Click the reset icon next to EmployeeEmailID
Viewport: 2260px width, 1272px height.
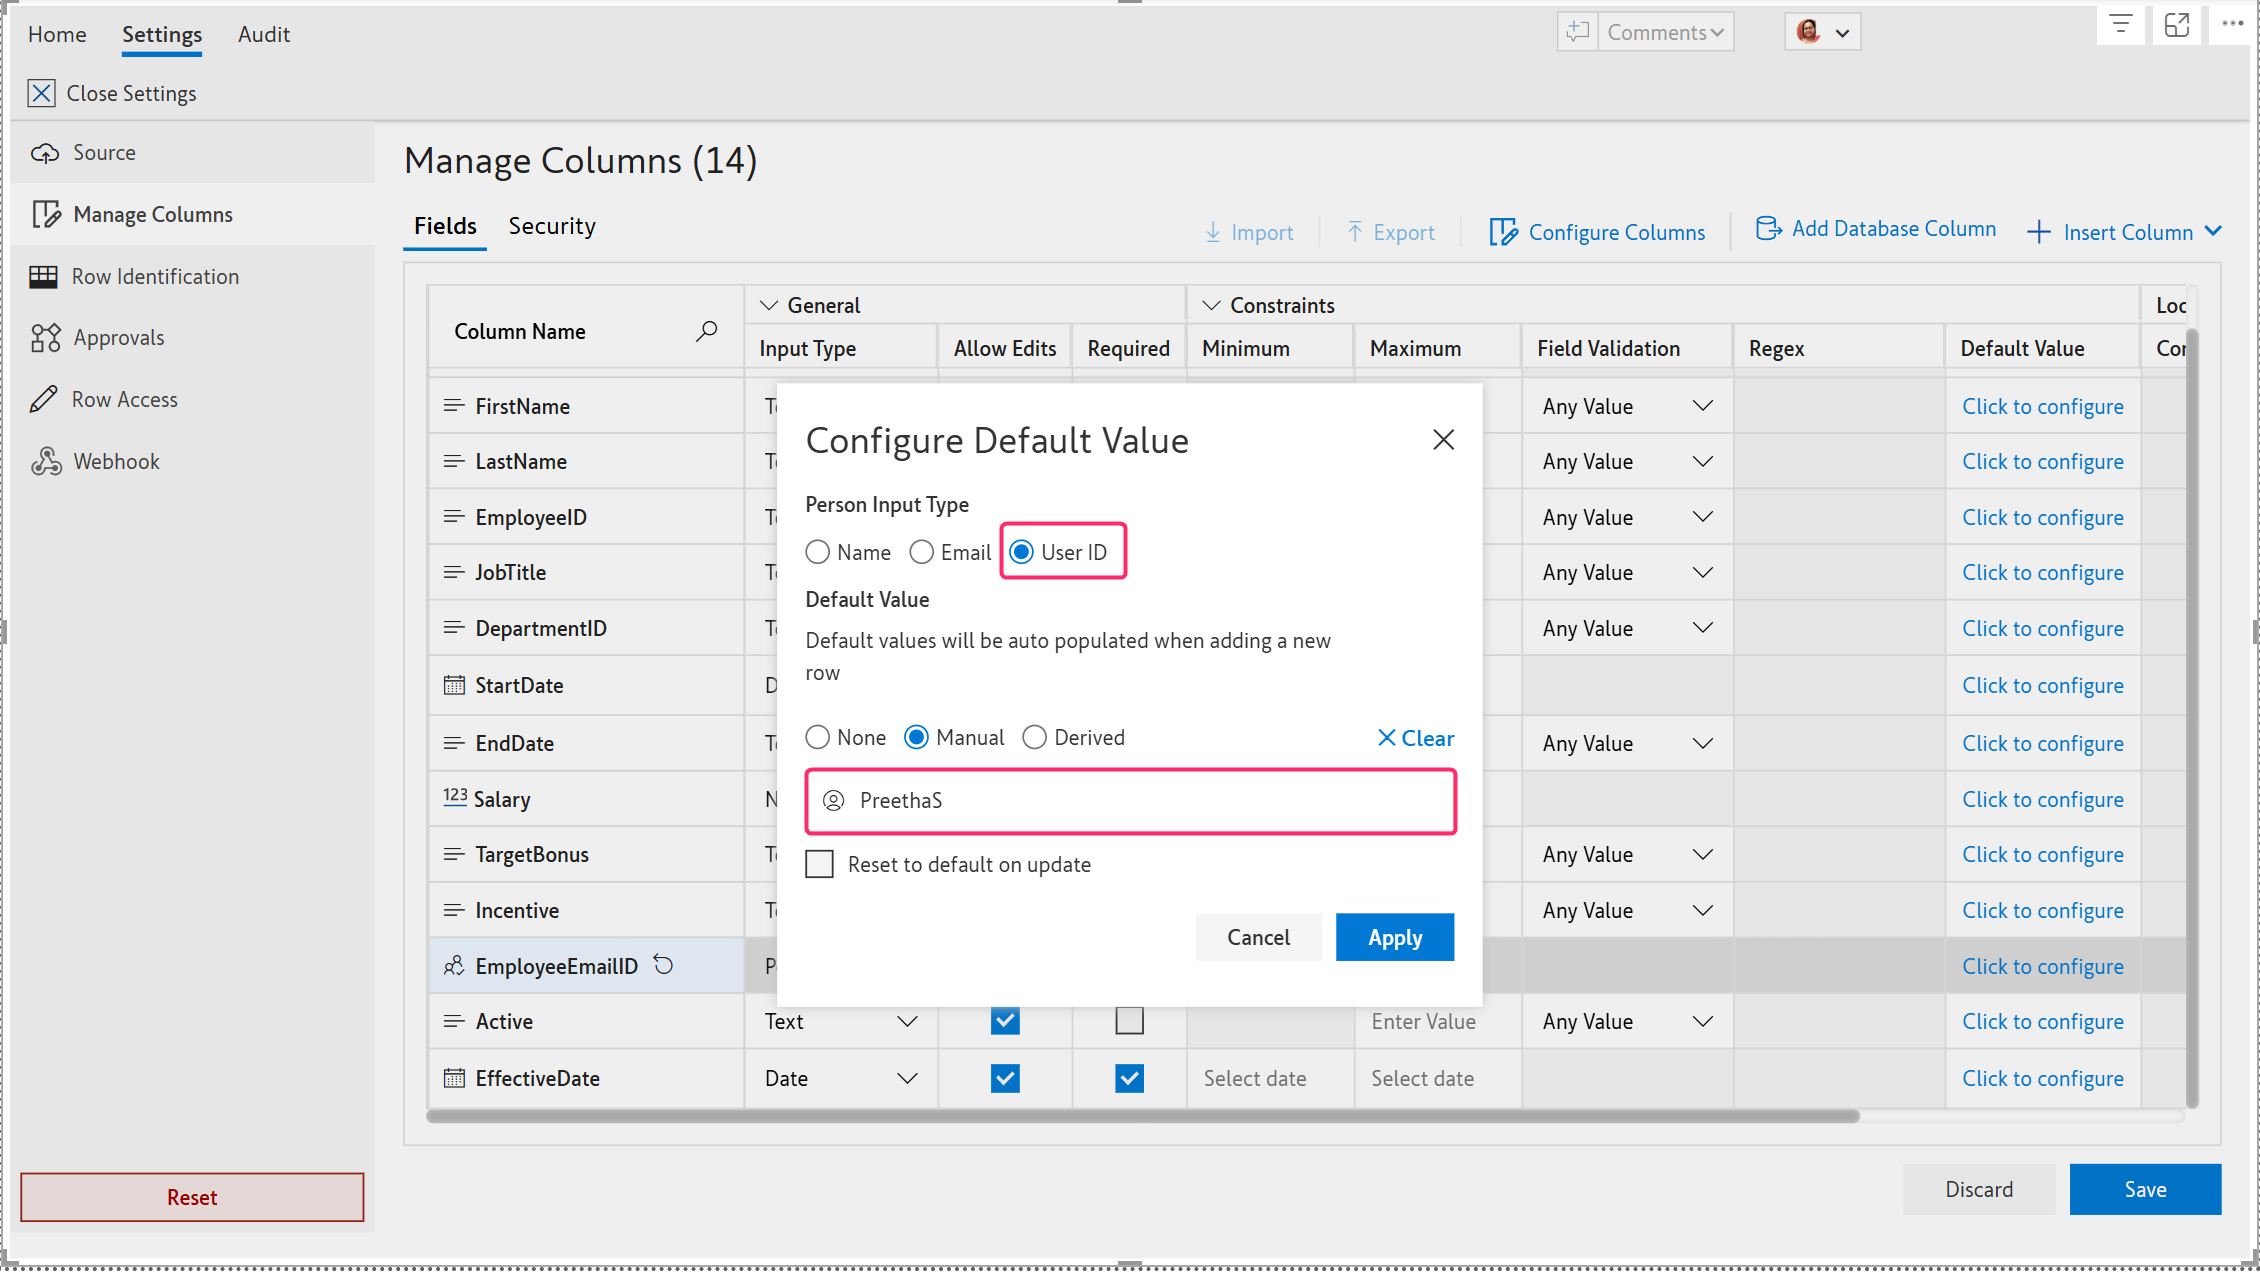click(663, 965)
